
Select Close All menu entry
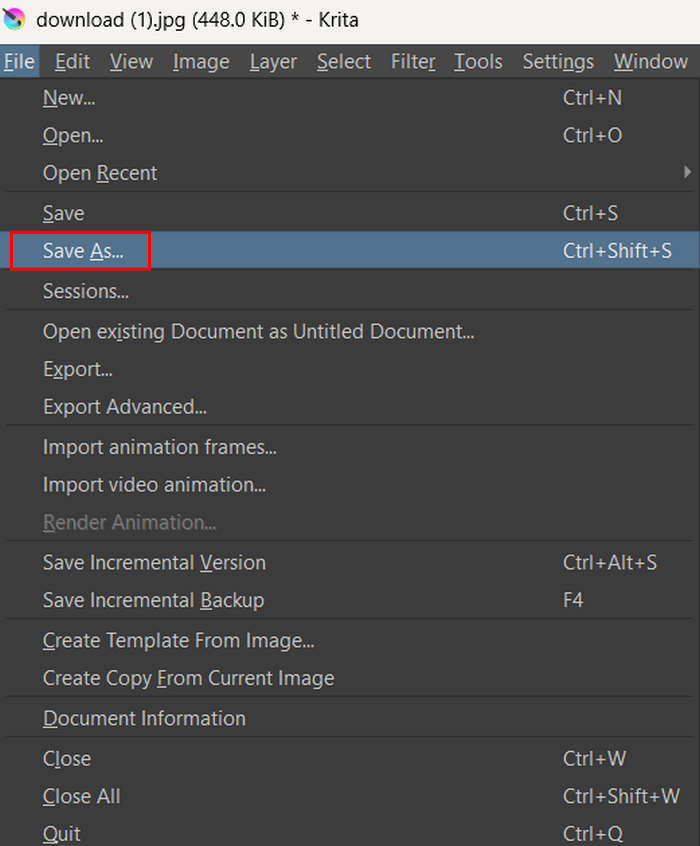pyautogui.click(x=350, y=796)
